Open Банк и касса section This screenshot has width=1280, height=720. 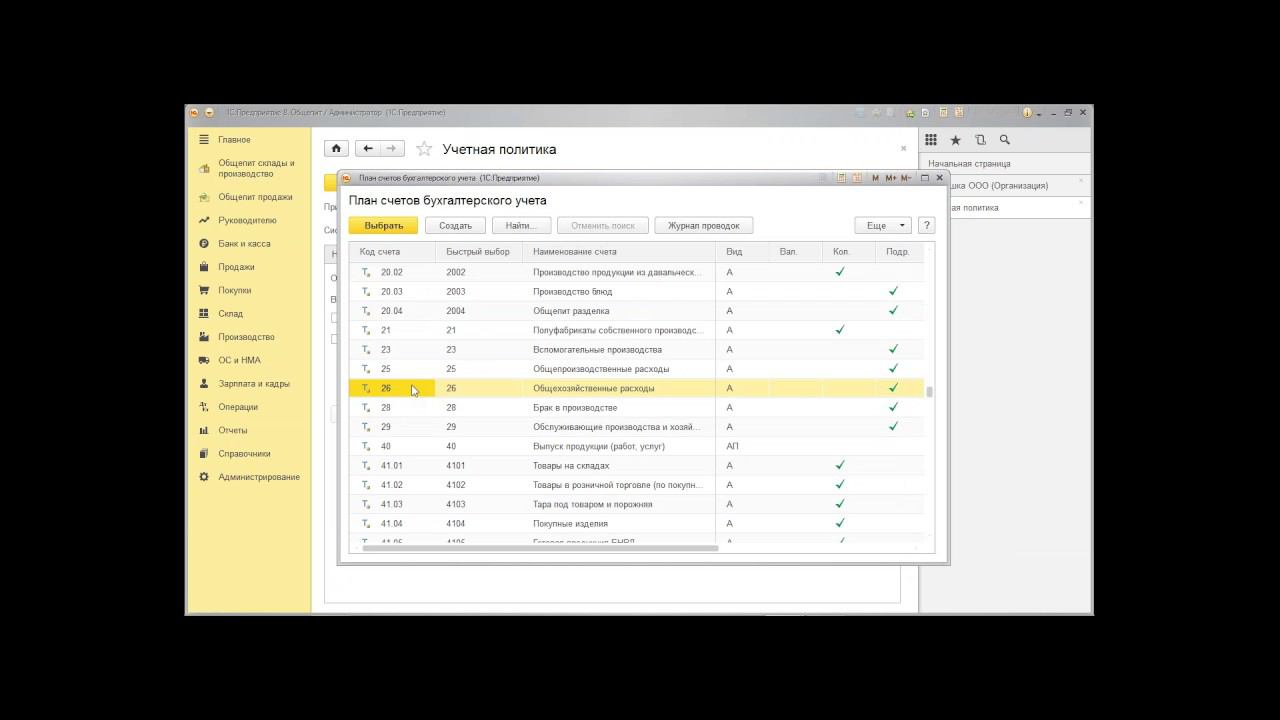[244, 244]
